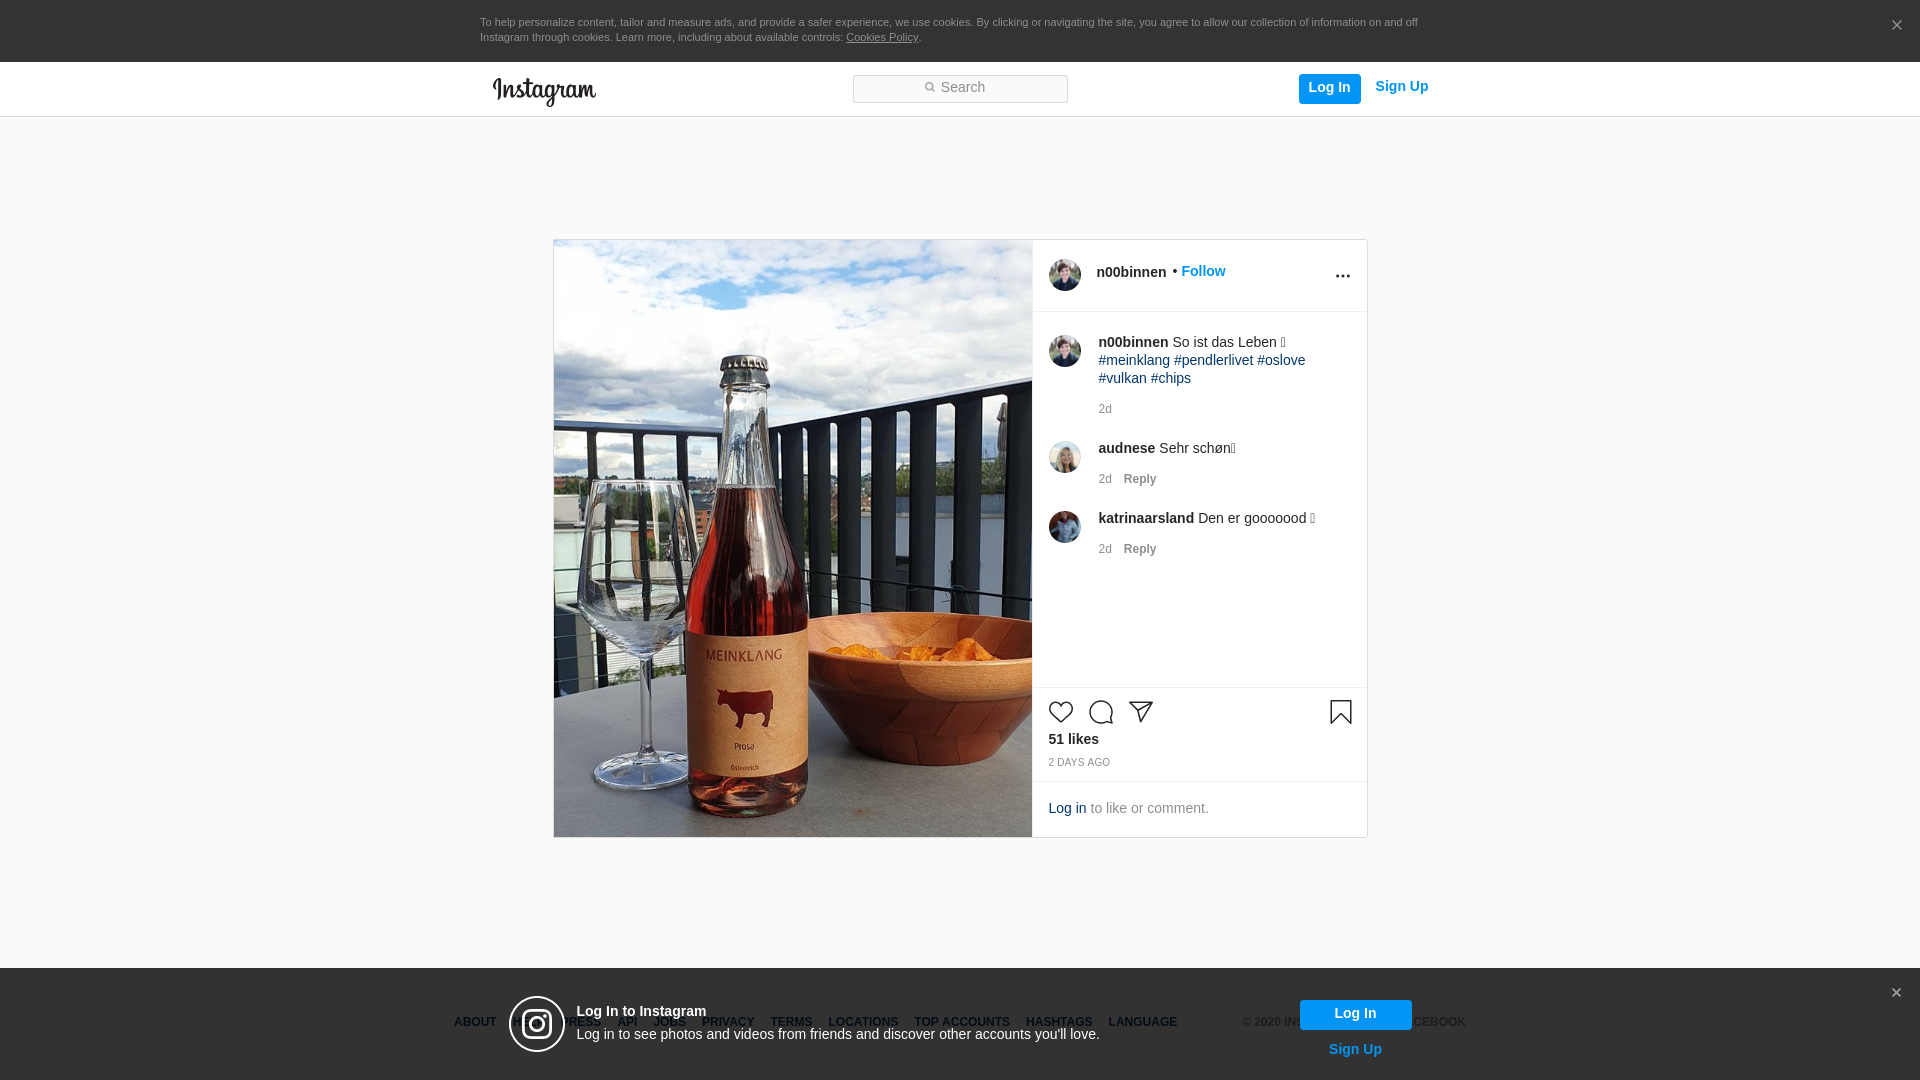Close the bottom login prompt banner
Viewport: 1920px width, 1080px height.
[x=1895, y=993]
